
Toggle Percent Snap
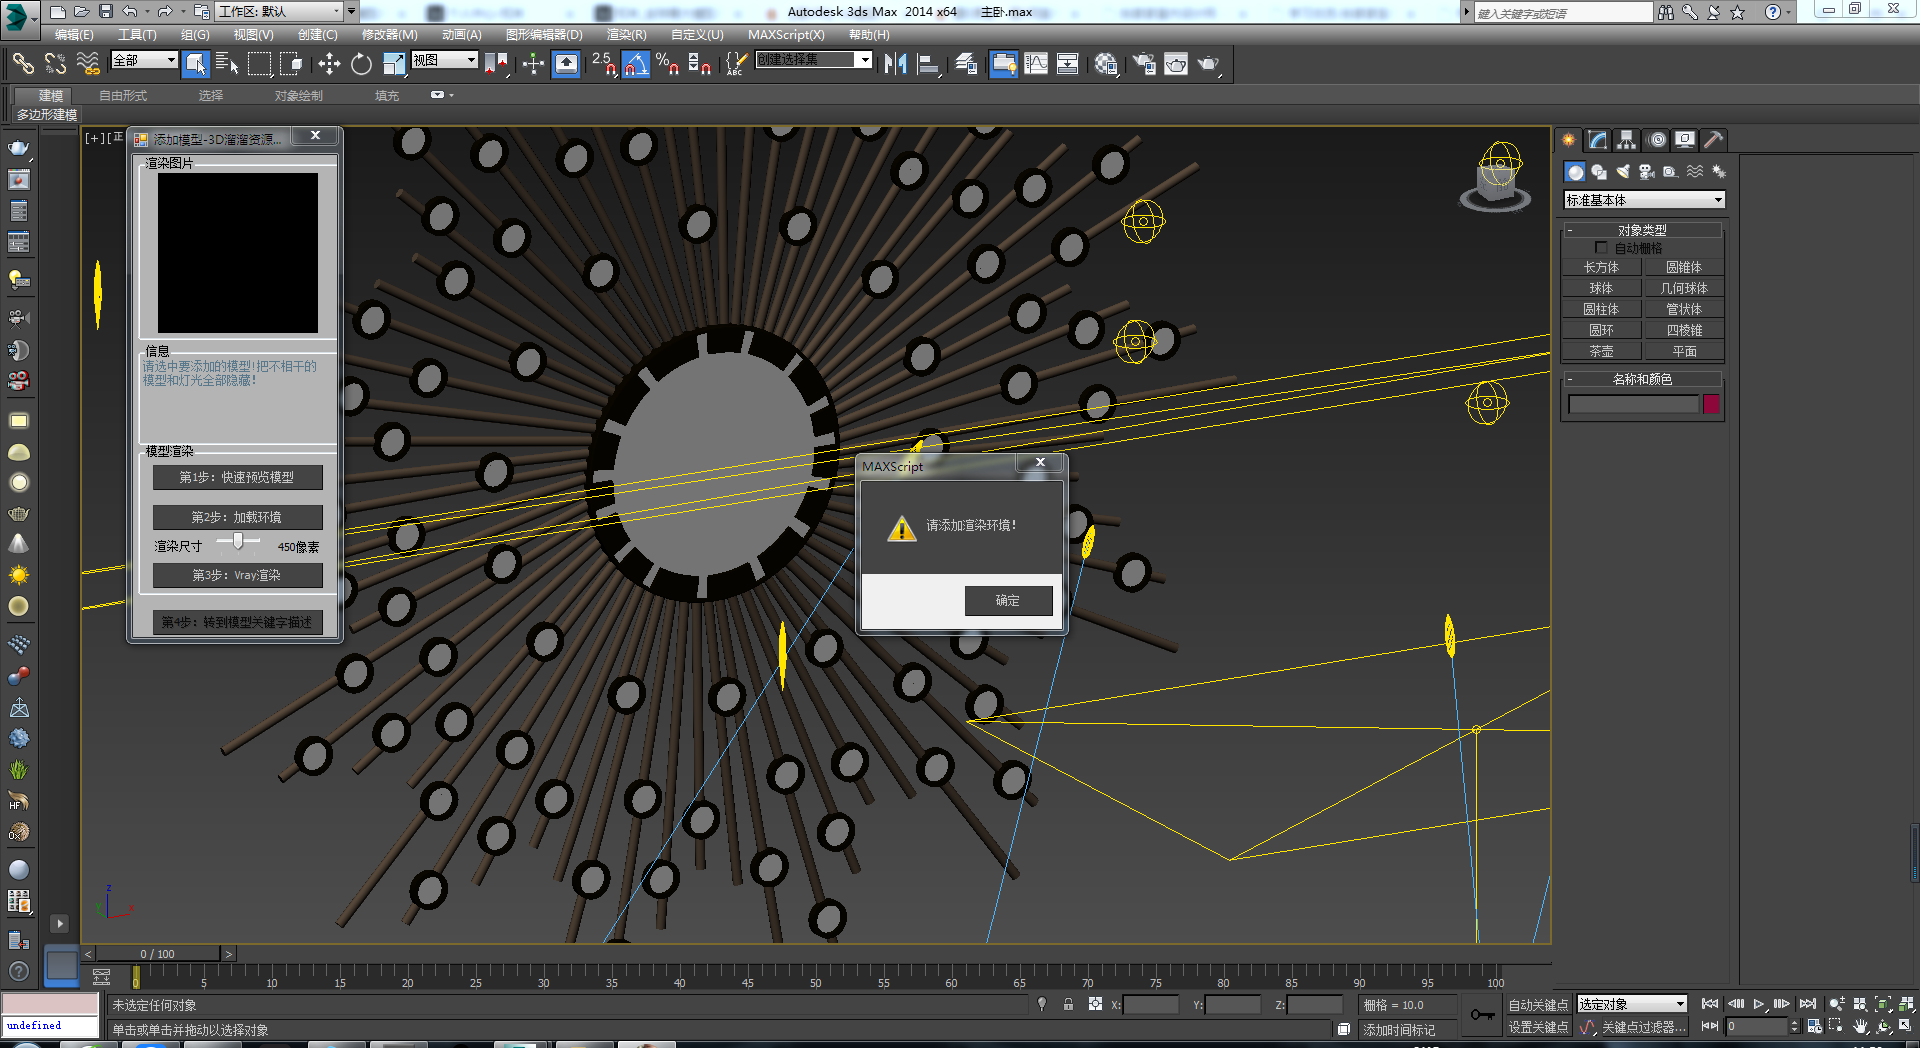668,64
